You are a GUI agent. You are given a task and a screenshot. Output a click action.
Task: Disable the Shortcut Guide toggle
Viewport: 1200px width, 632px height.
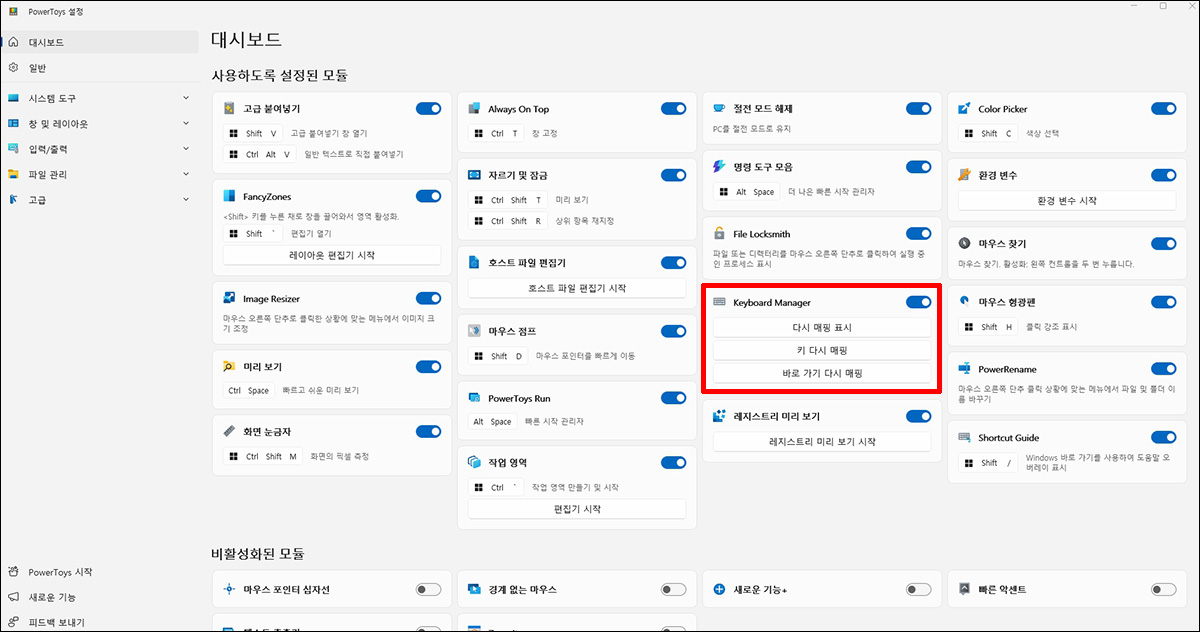(1163, 437)
